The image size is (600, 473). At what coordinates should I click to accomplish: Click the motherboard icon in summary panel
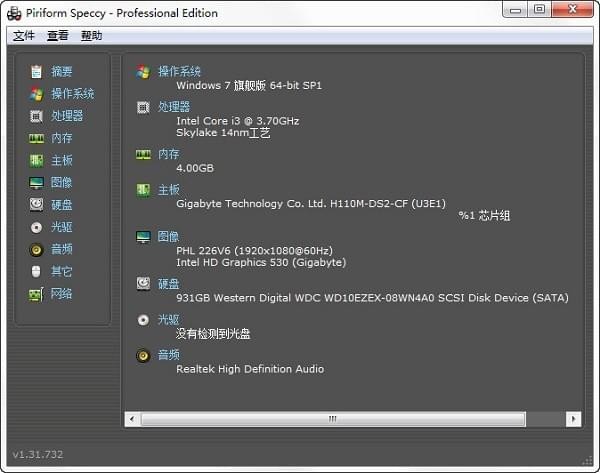tap(143, 190)
